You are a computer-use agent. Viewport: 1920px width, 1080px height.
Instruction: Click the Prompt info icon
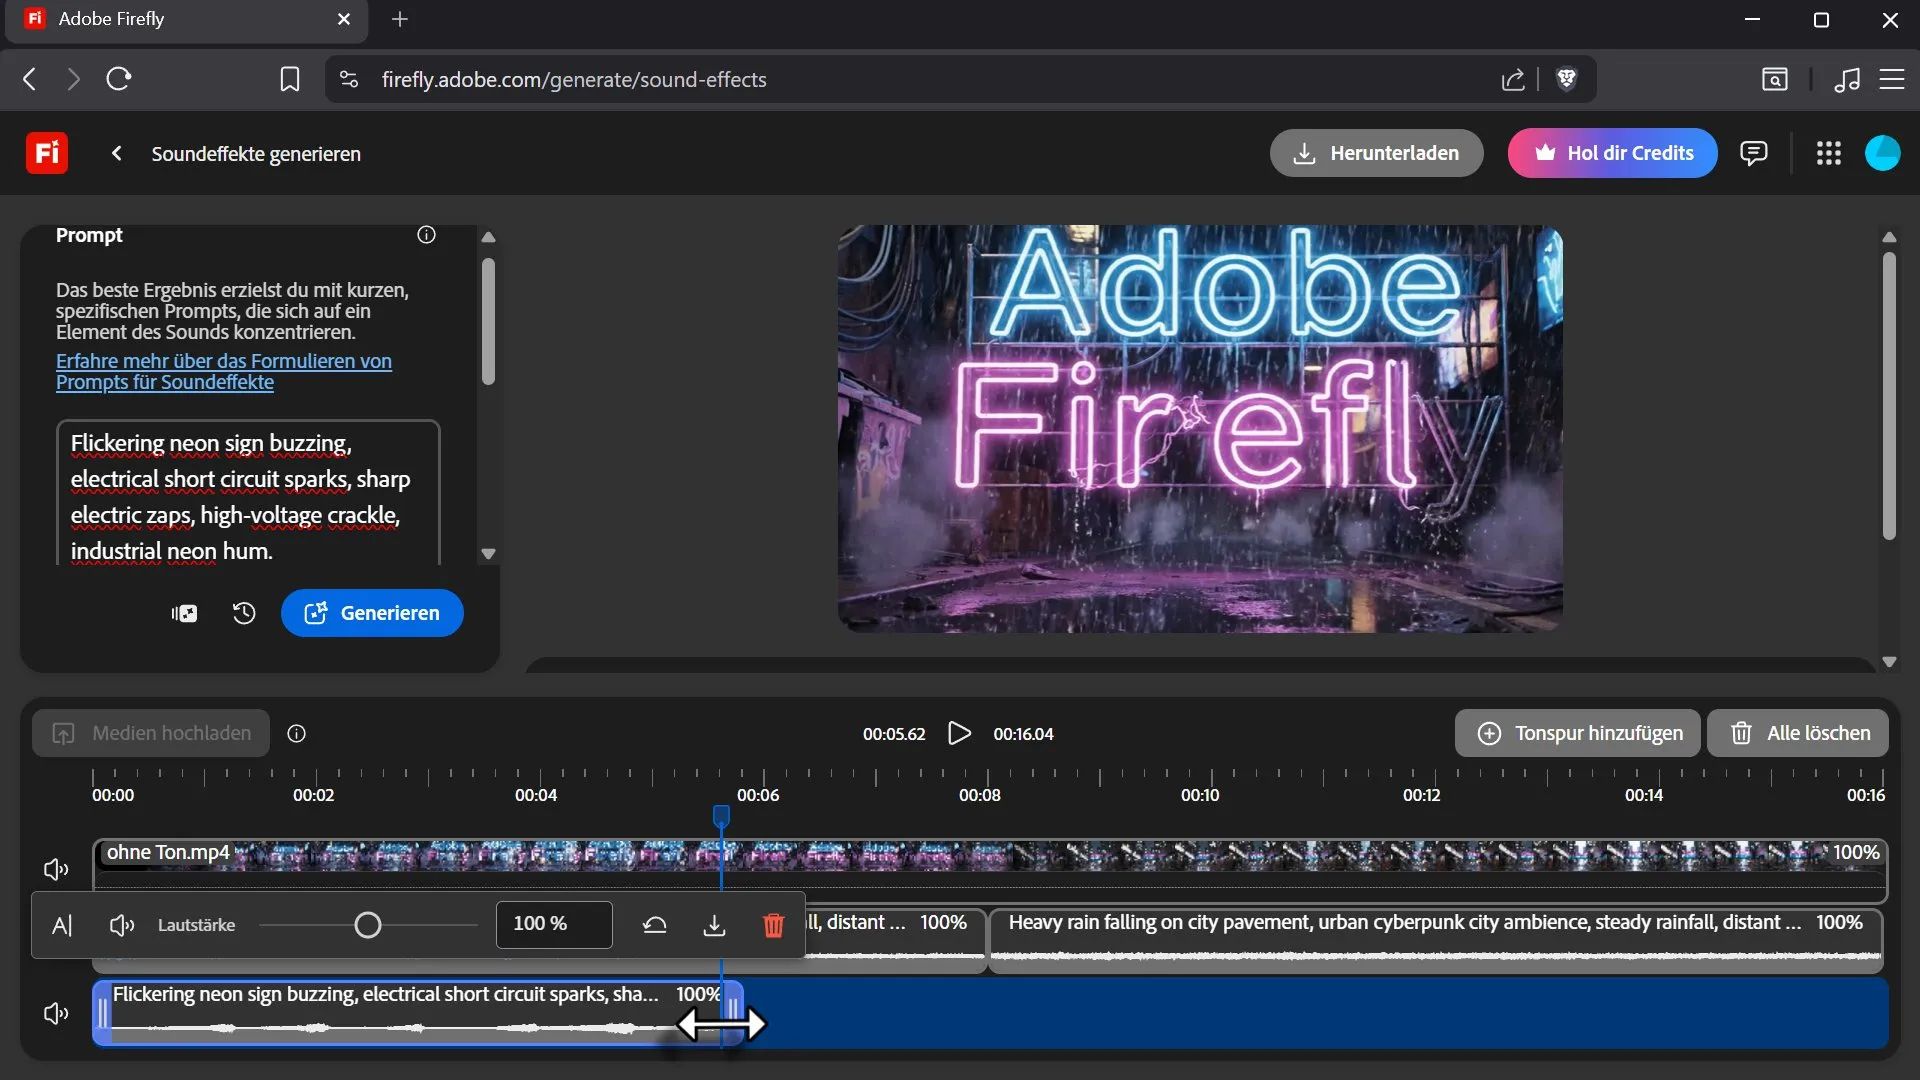(x=427, y=235)
